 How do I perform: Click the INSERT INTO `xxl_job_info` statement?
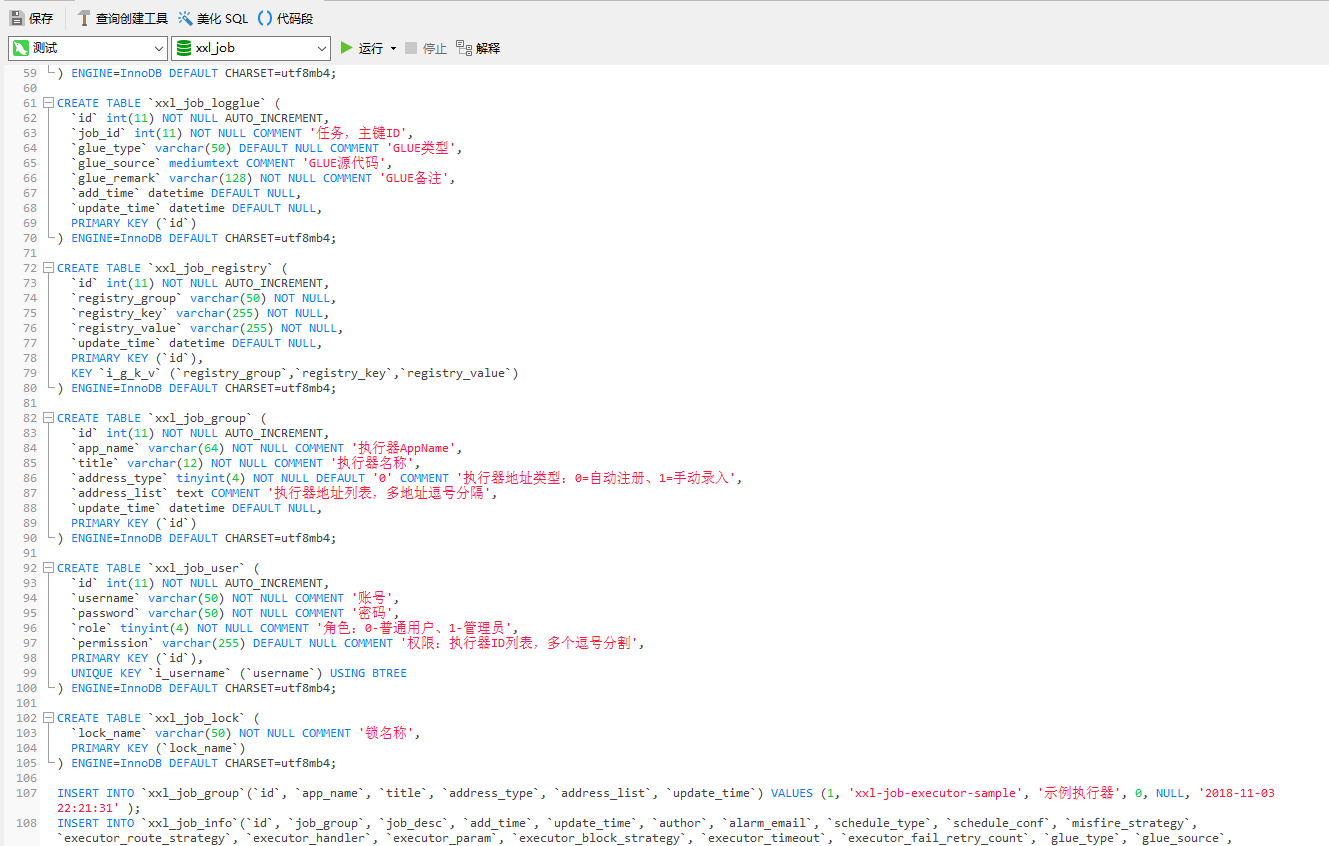point(645,830)
